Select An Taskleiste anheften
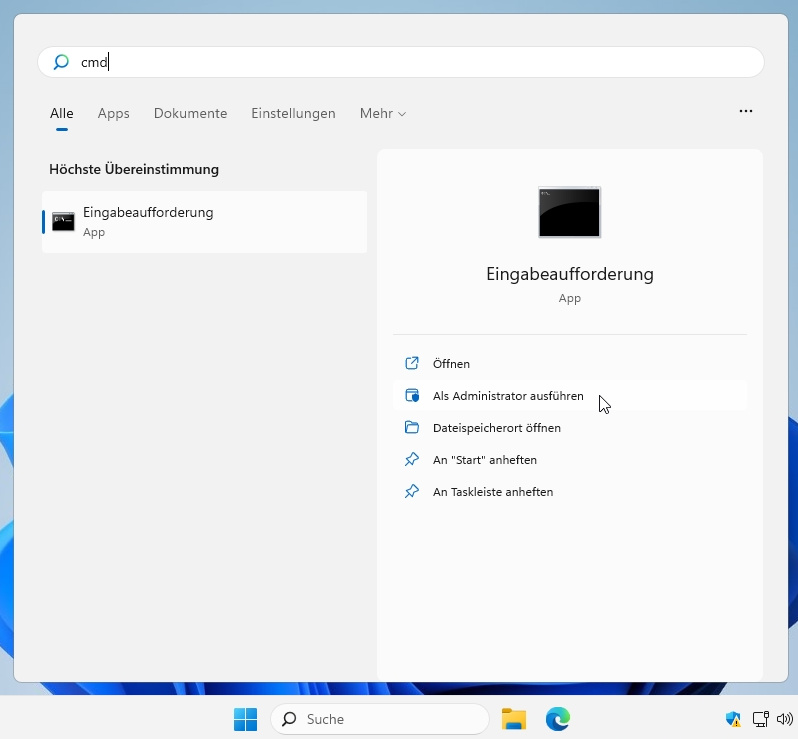The width and height of the screenshot is (798, 739). click(492, 492)
